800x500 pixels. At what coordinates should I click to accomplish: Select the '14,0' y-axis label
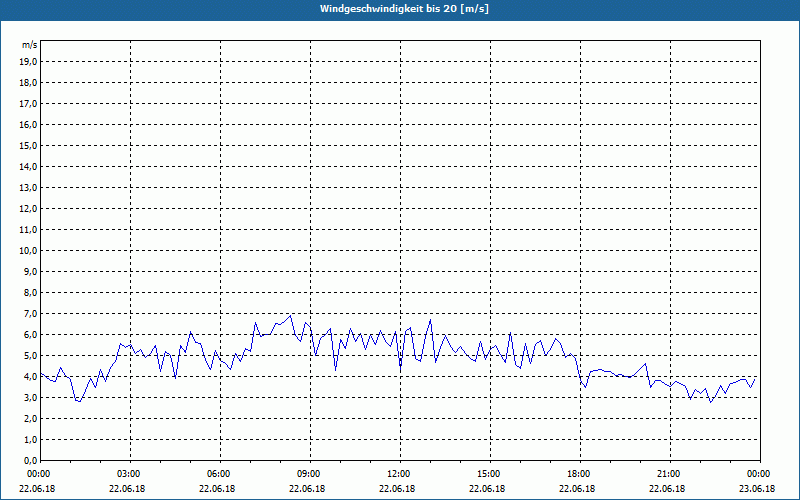(28, 166)
